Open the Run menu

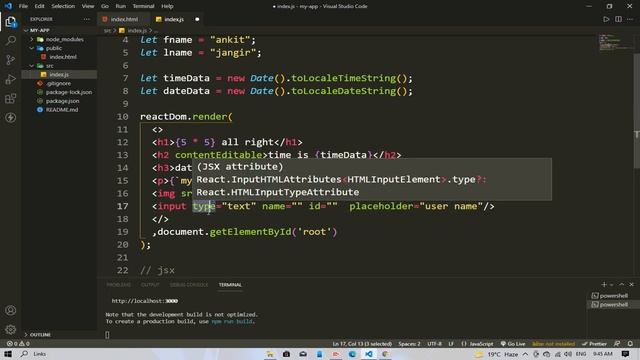[x=120, y=6]
